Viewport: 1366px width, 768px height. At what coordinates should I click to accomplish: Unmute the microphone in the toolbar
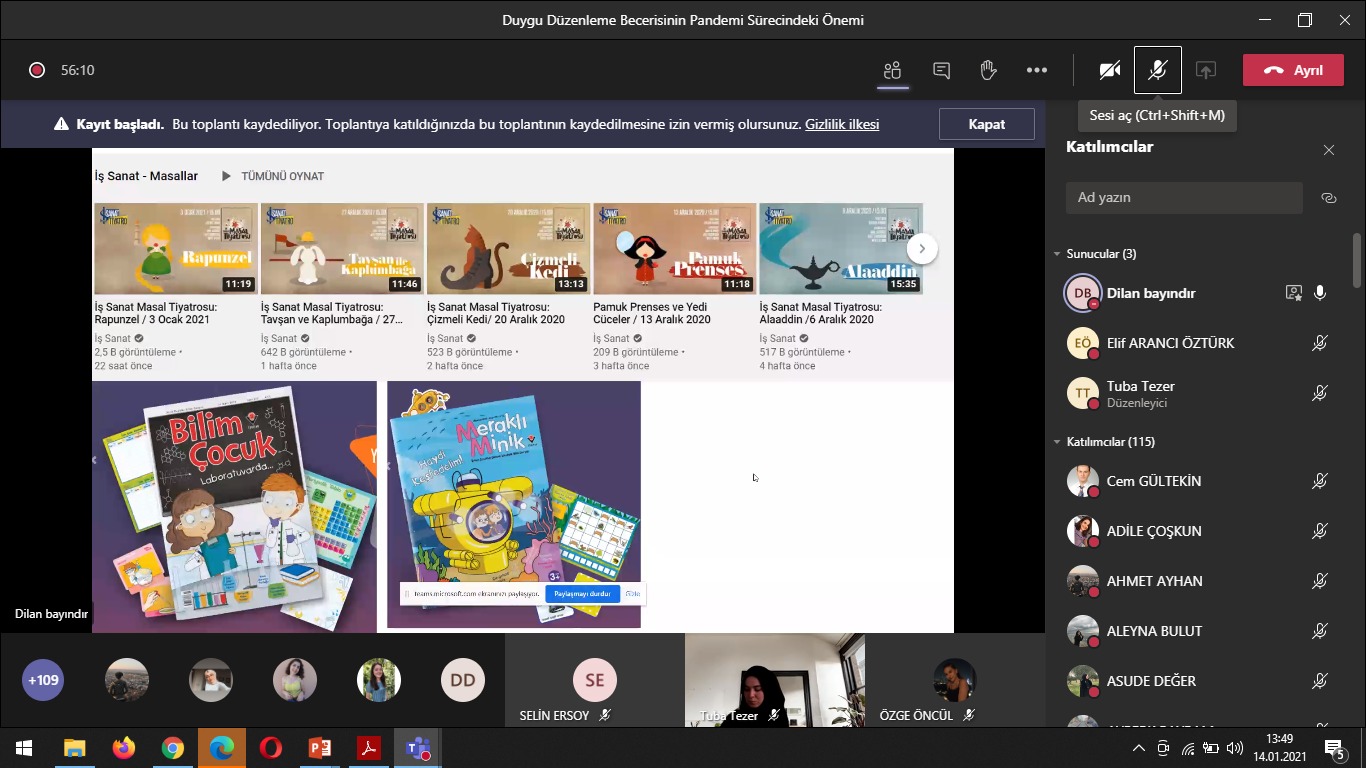pos(1158,70)
